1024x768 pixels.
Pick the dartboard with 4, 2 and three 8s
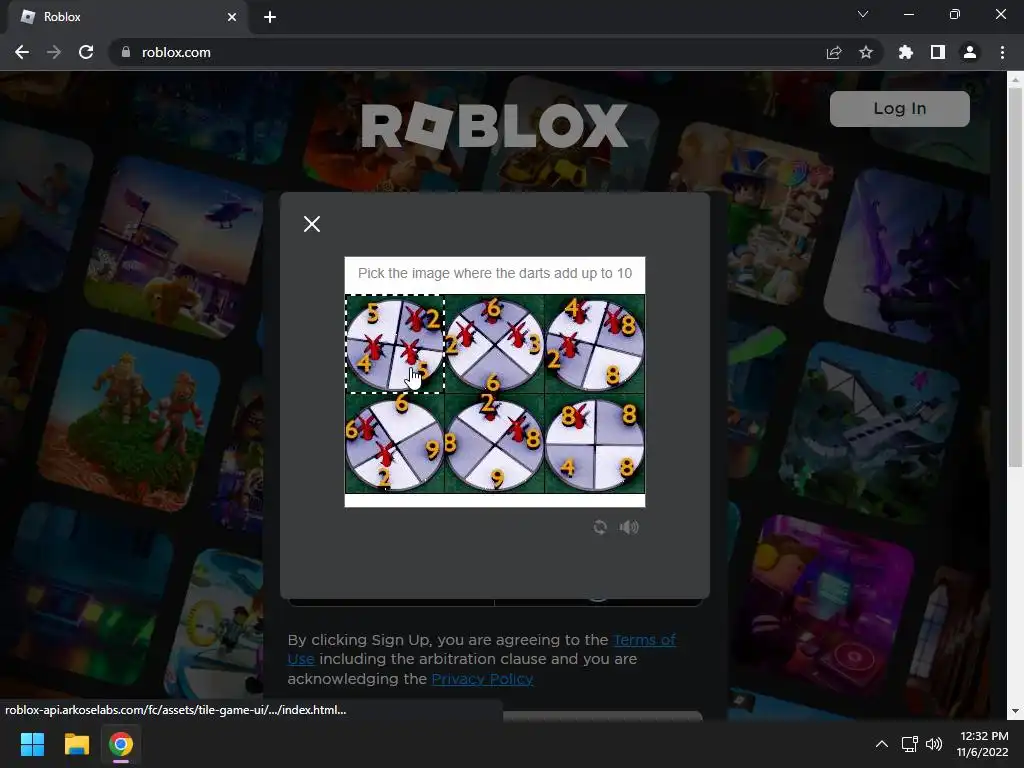click(594, 344)
